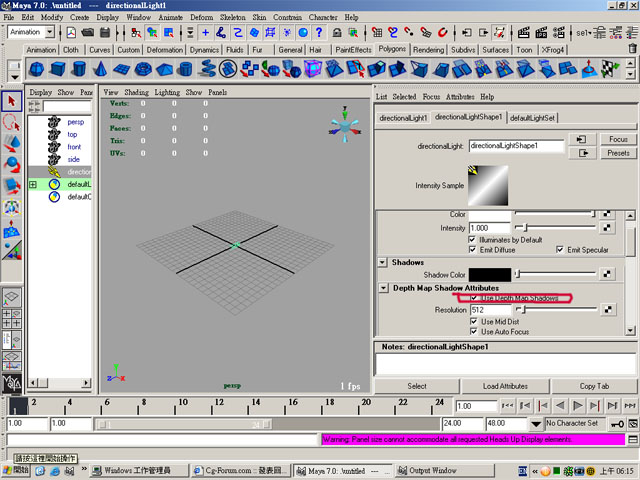
Task: Collapse Depth Map Shadow Attributes section
Action: coord(383,288)
